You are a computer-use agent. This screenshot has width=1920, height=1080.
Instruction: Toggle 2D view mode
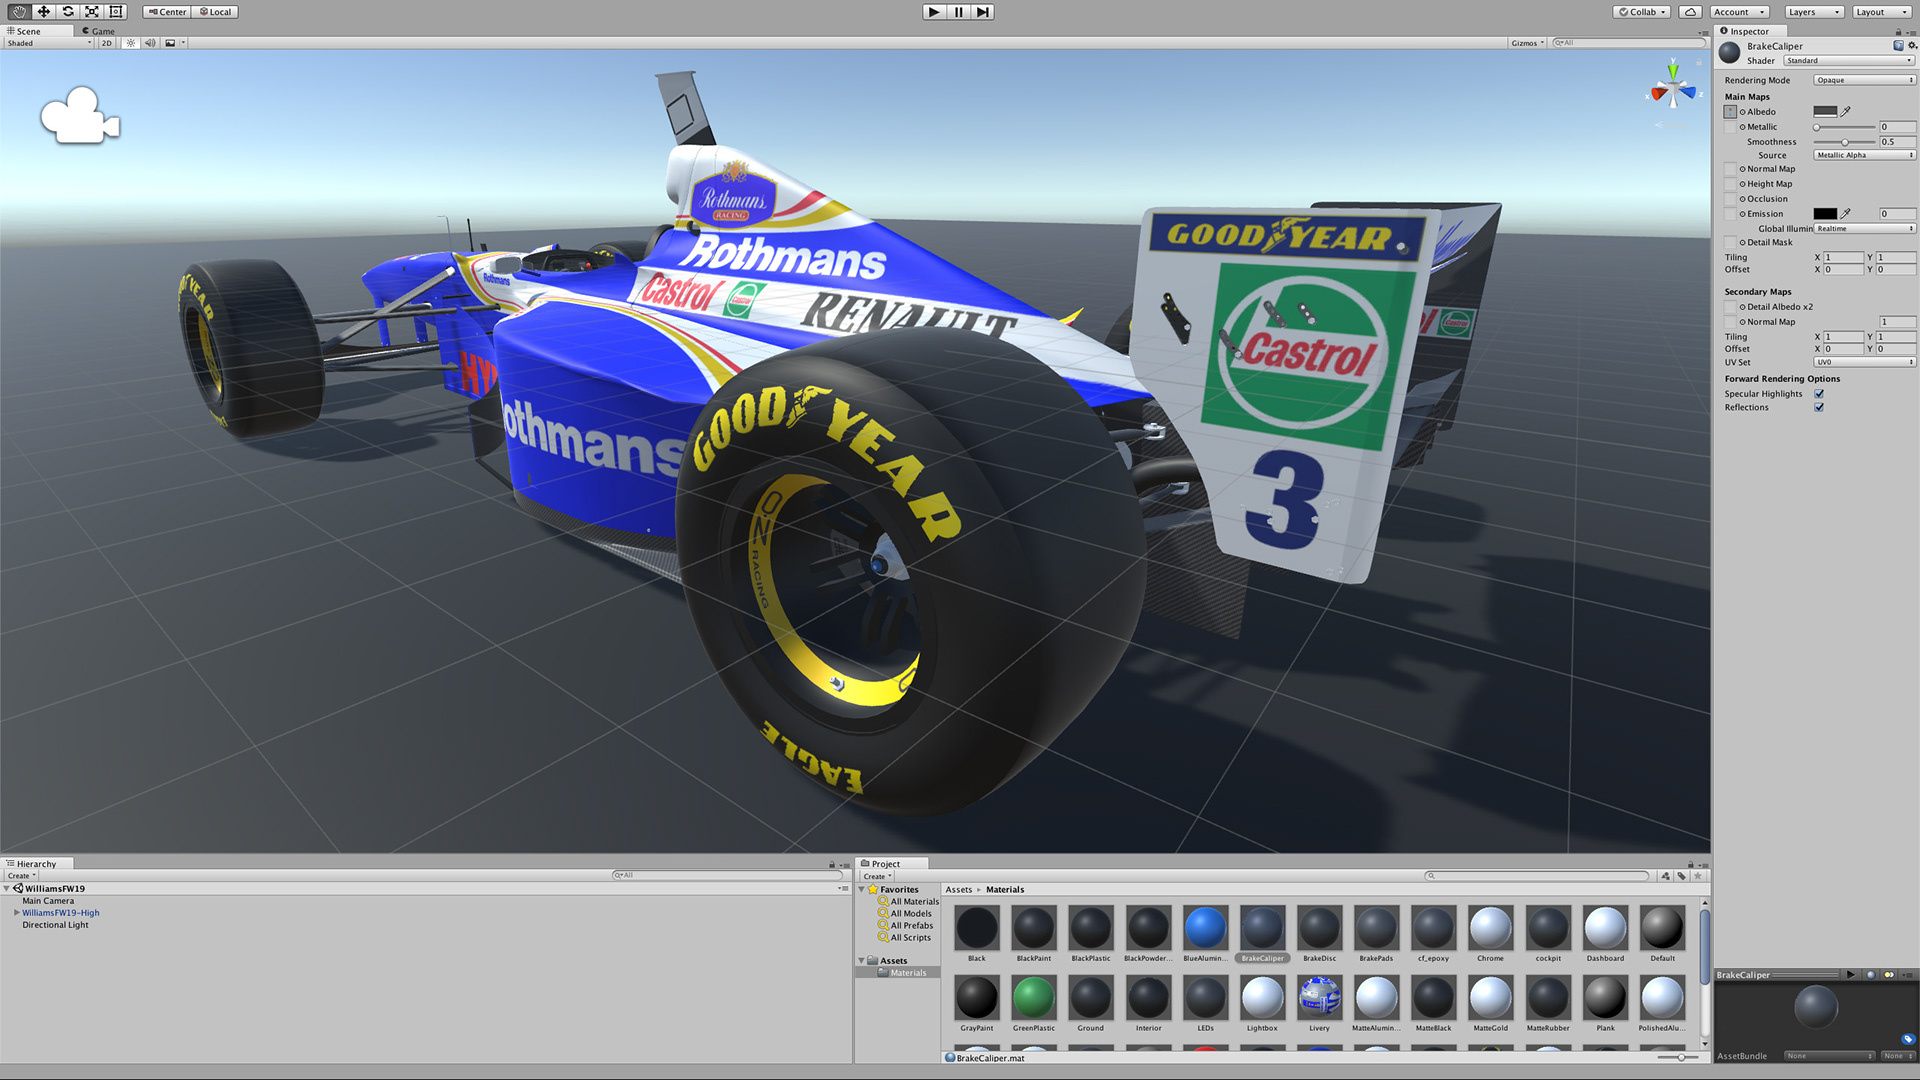[x=106, y=43]
